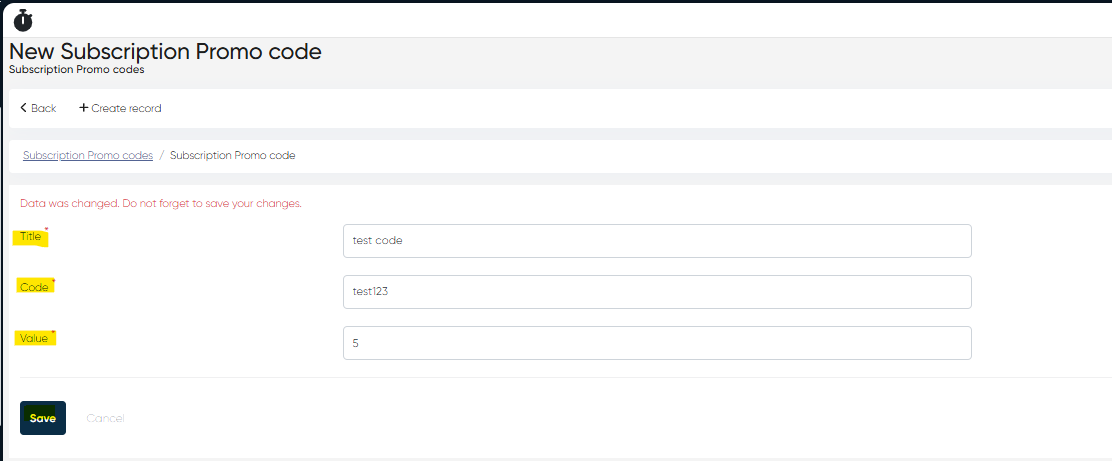Click the current Subscription Promo code breadcrumb
The width and height of the screenshot is (1112, 461).
pos(232,156)
